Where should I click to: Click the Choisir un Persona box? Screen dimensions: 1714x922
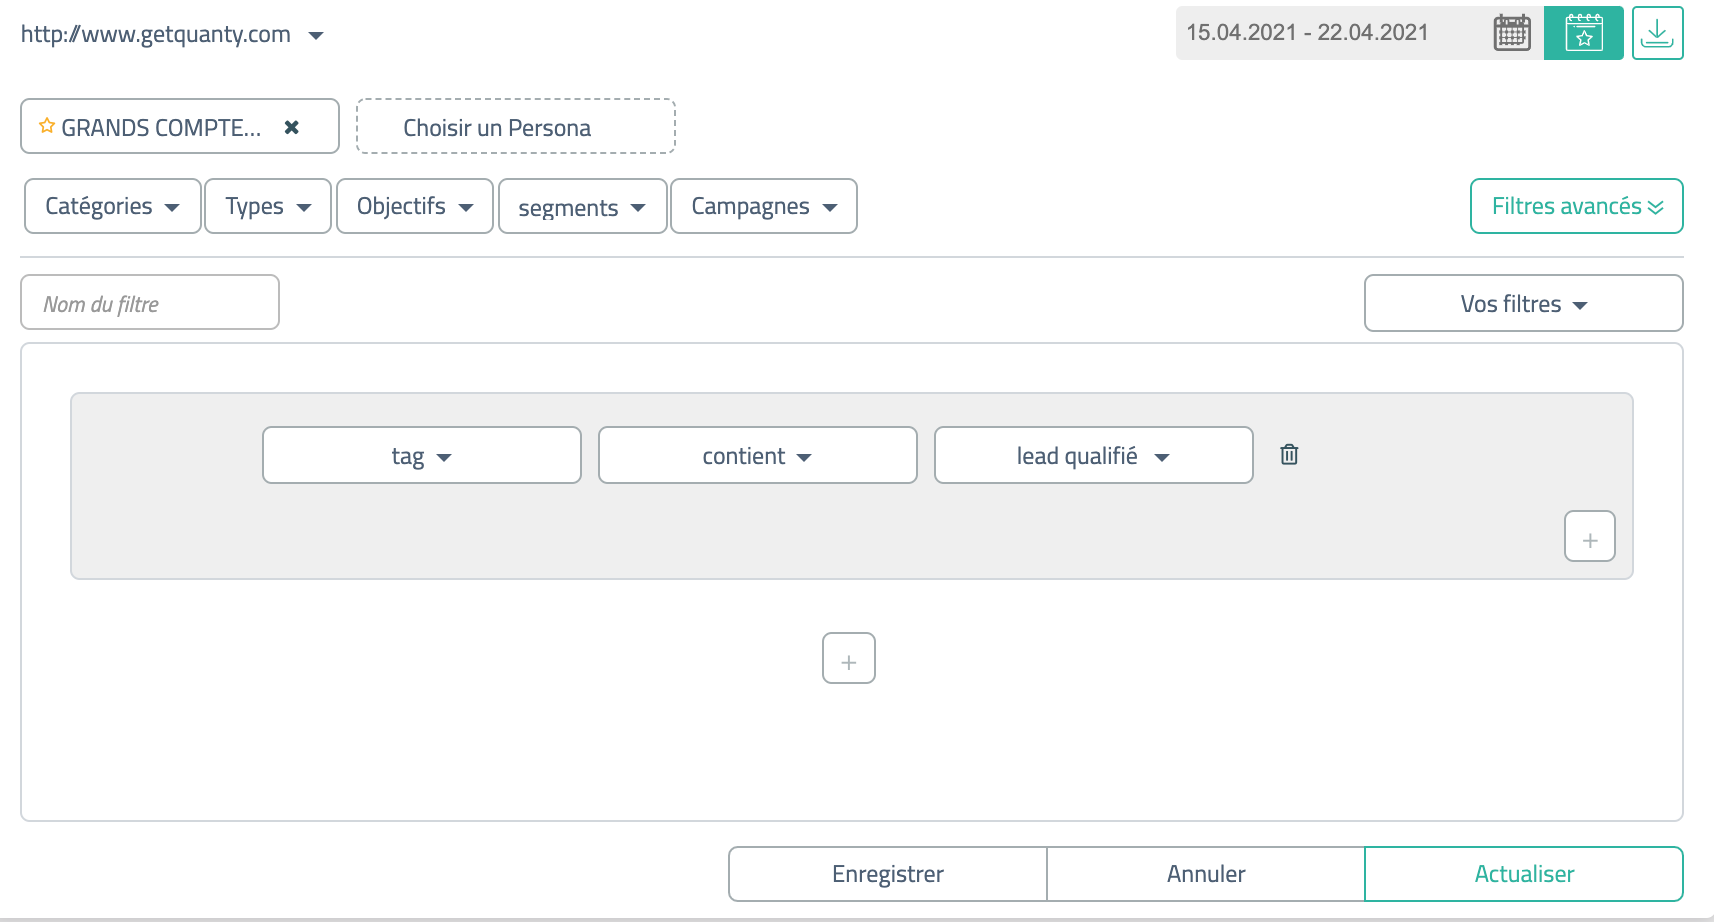tap(516, 126)
